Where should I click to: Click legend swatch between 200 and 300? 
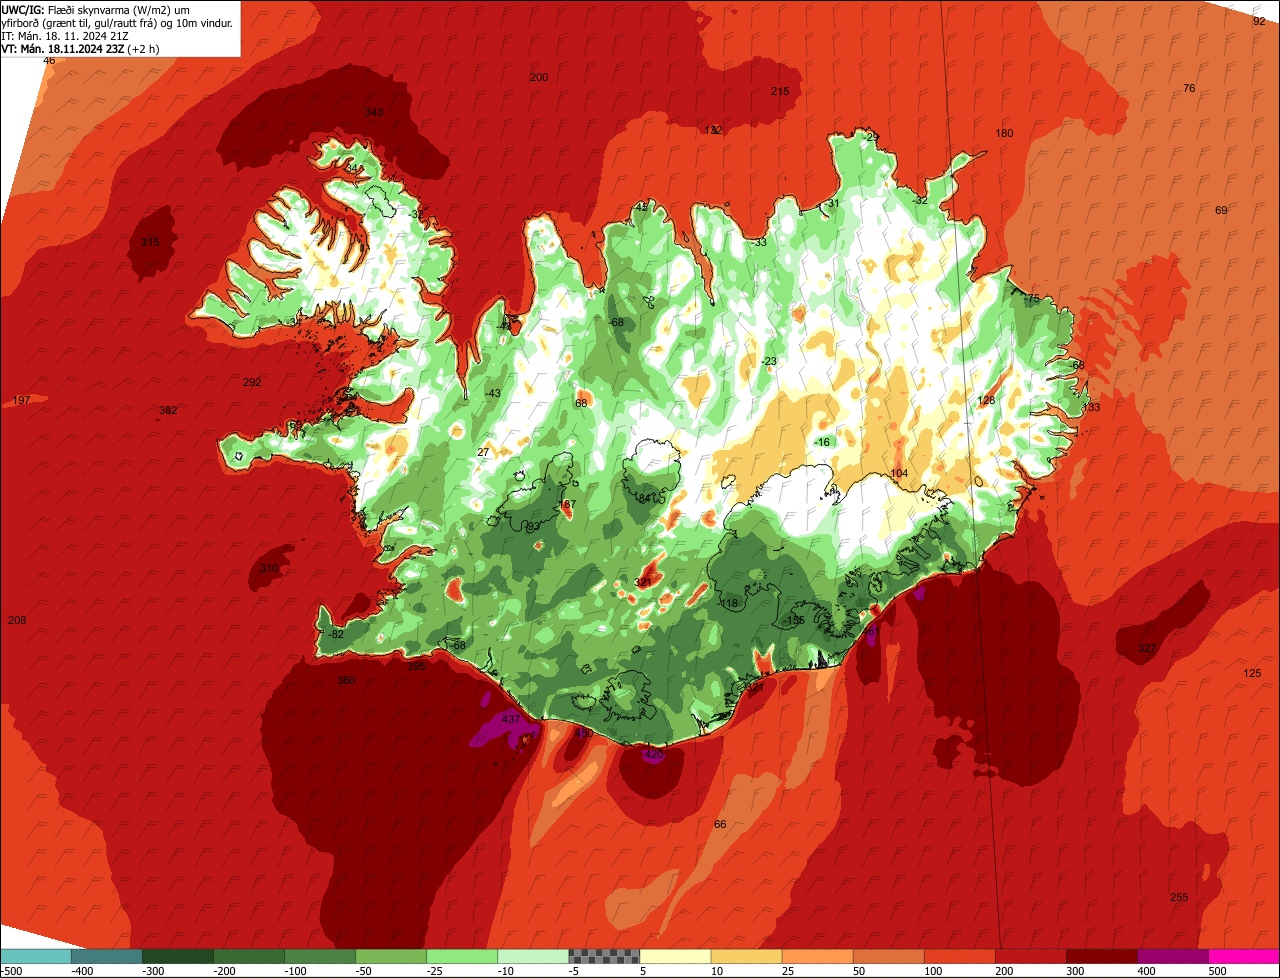pyautogui.click(x=1030, y=956)
